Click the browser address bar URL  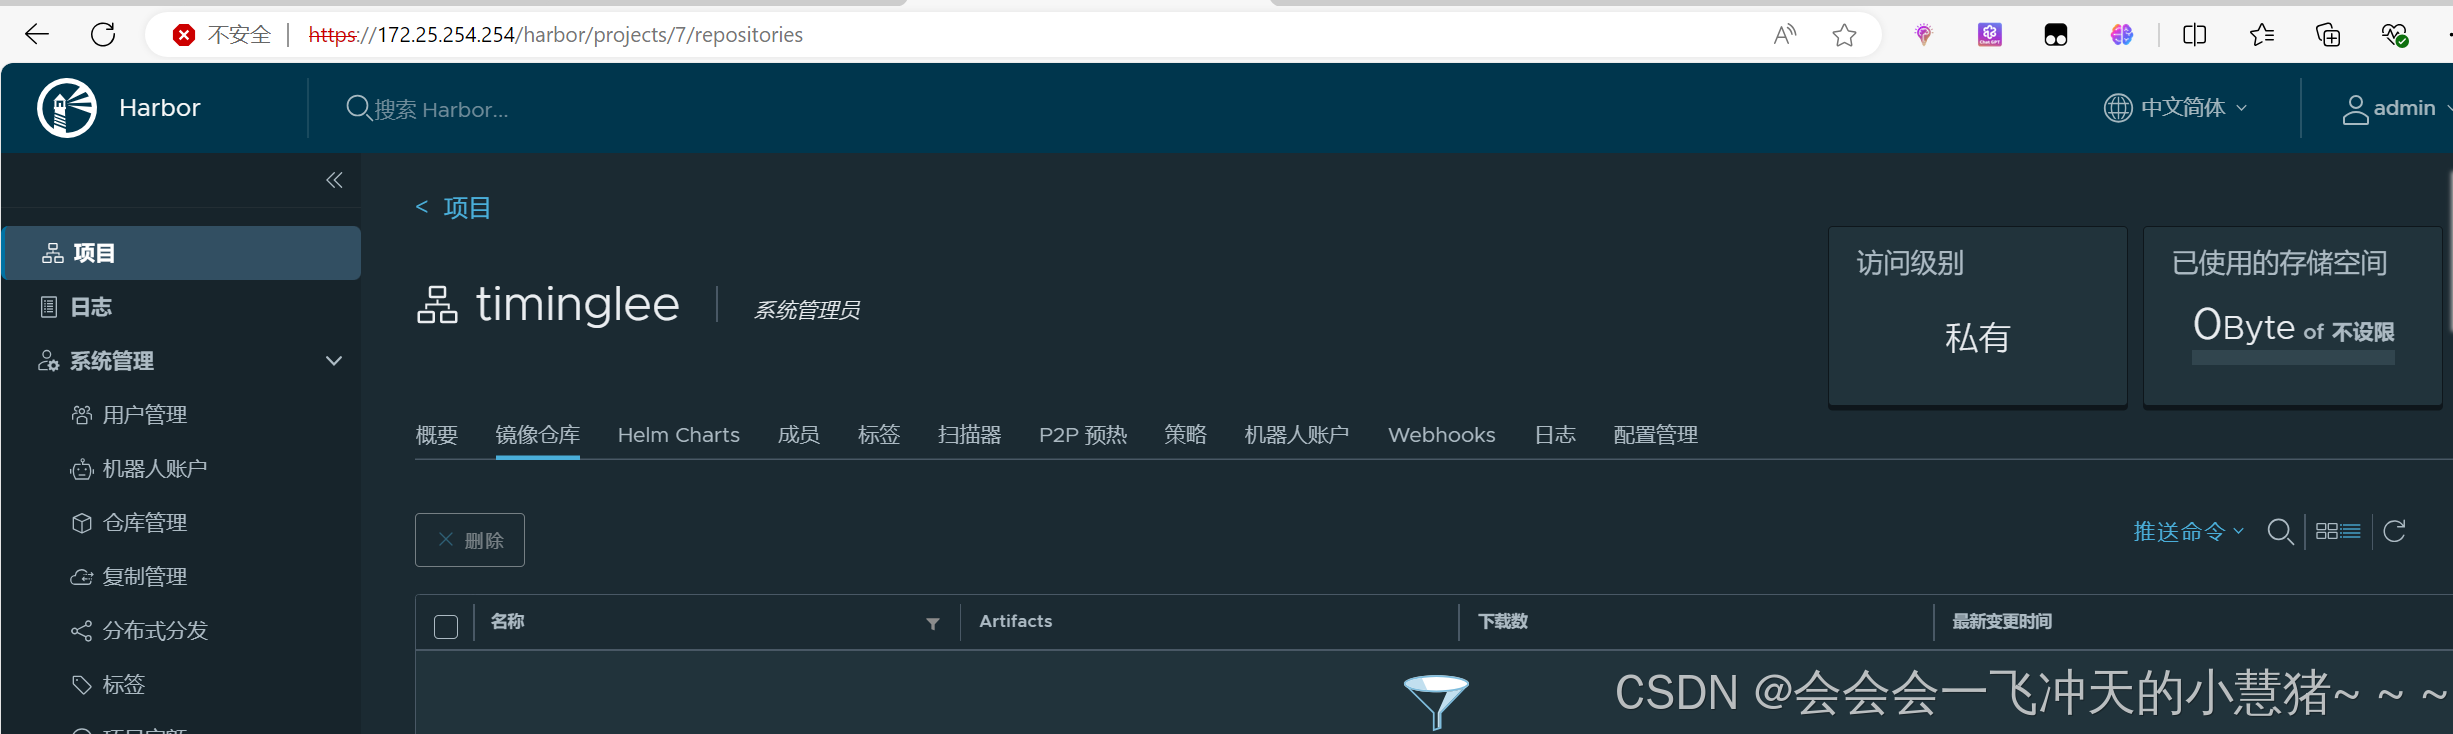click(556, 35)
